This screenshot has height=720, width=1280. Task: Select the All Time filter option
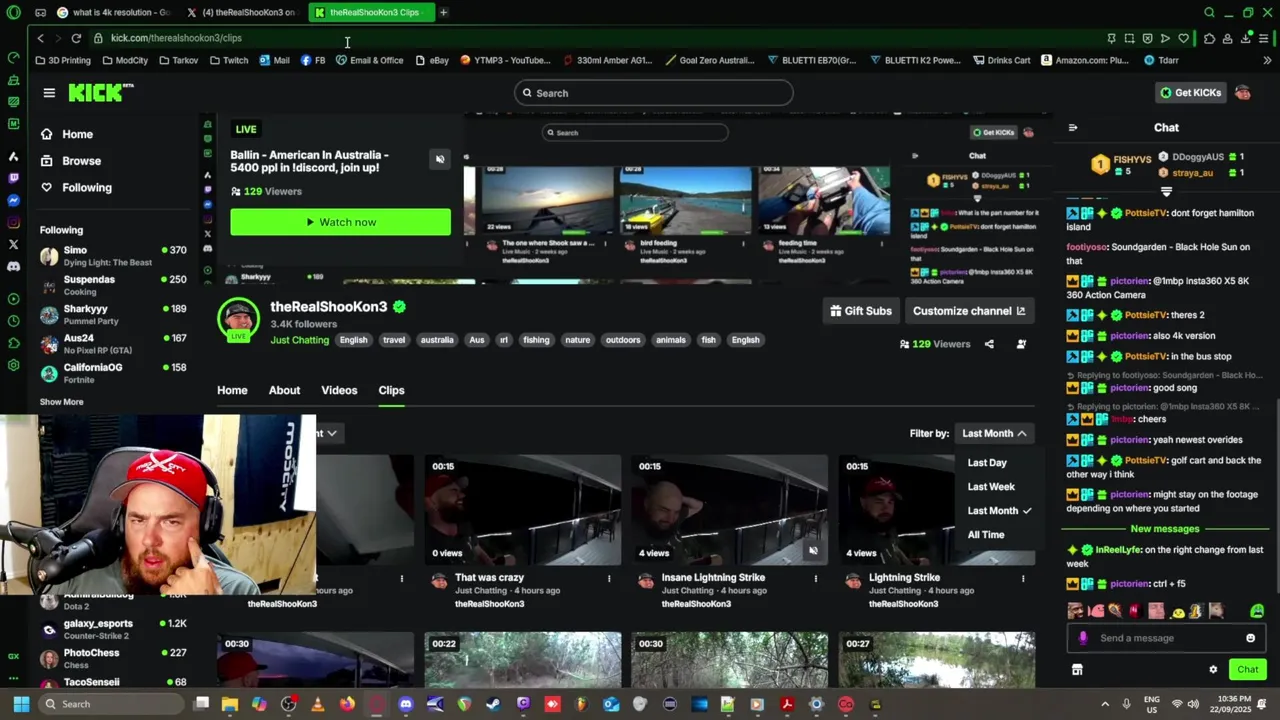coord(986,535)
